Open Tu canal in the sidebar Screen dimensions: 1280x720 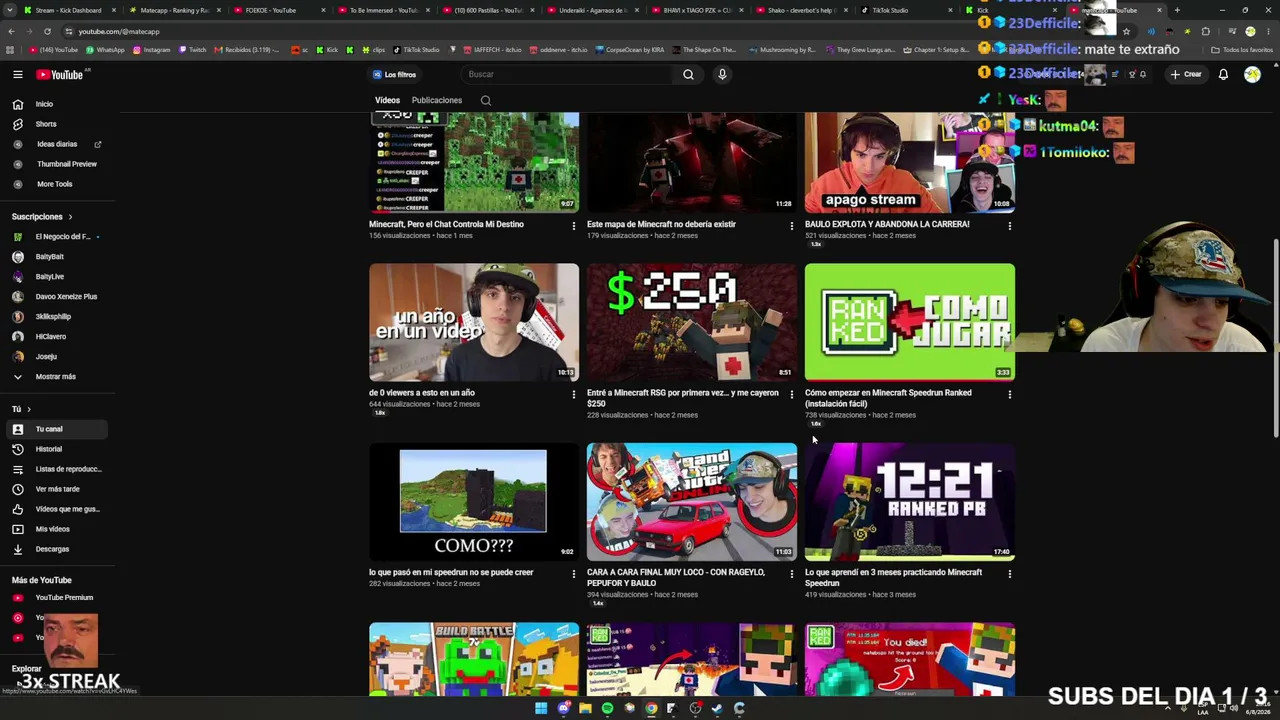[x=56, y=429]
